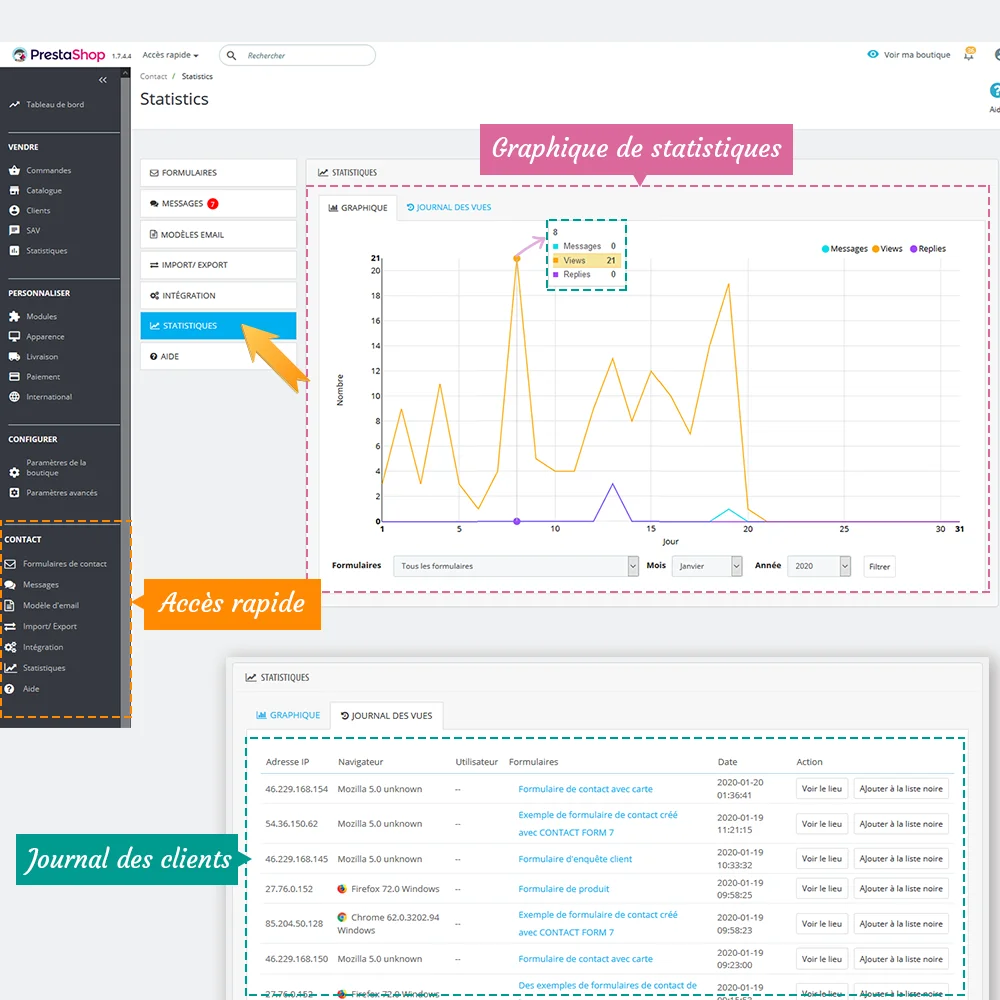1000x1000 pixels.
Task: Open the Clients section via its person icon
Action: point(14,210)
